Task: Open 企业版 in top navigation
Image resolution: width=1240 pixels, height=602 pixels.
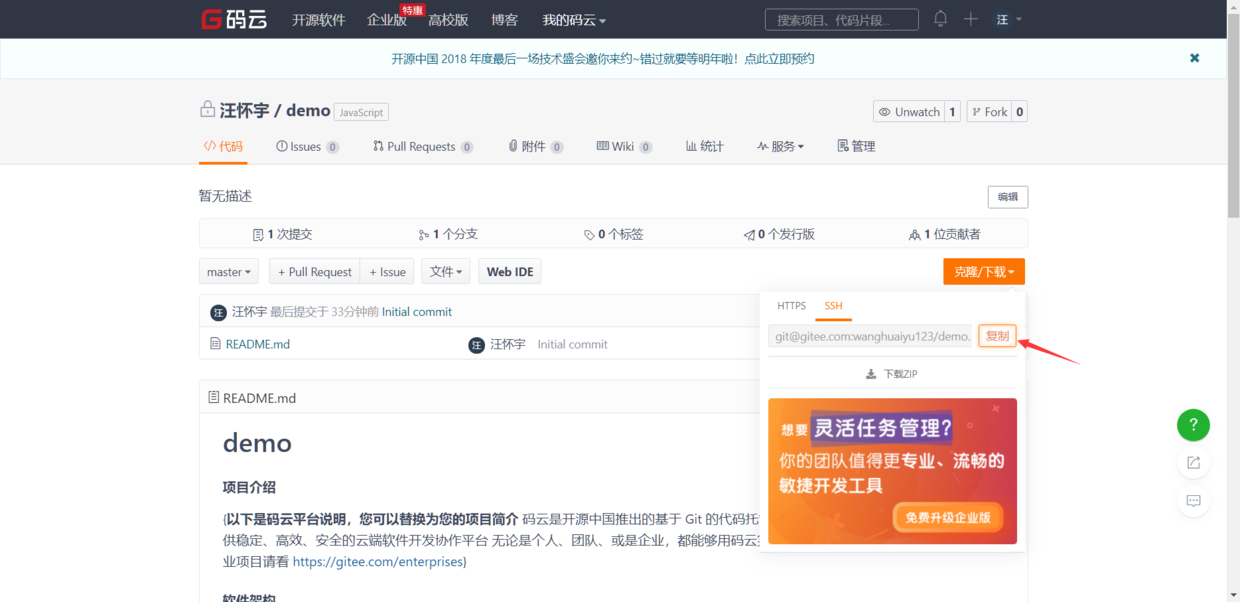Action: click(387, 20)
